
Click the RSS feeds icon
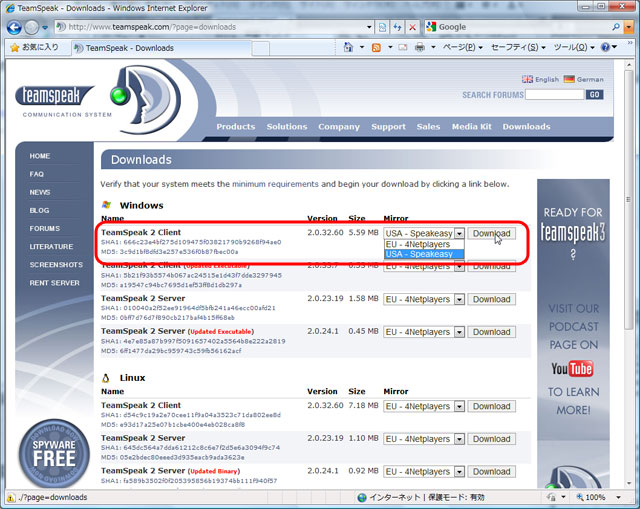[x=376, y=48]
